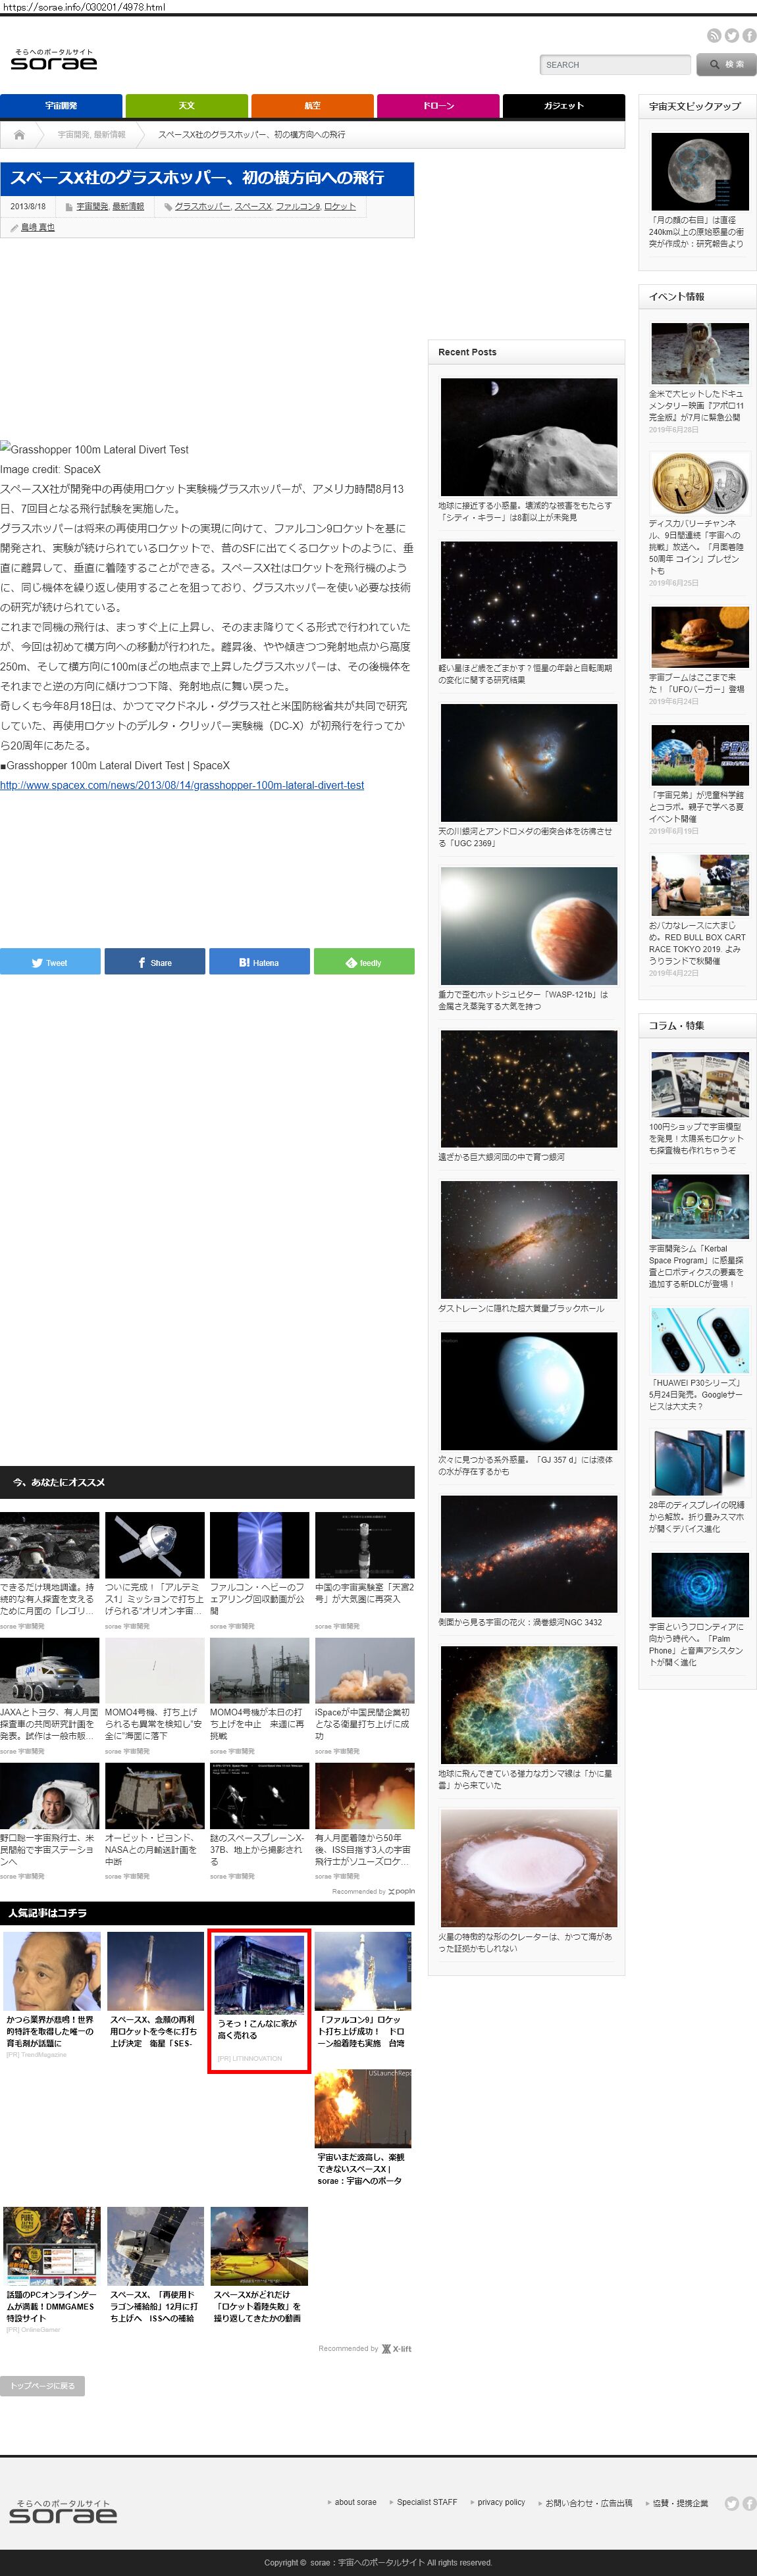This screenshot has width=757, height=2576.
Task: Subscribe via the feedly button
Action: click(364, 962)
